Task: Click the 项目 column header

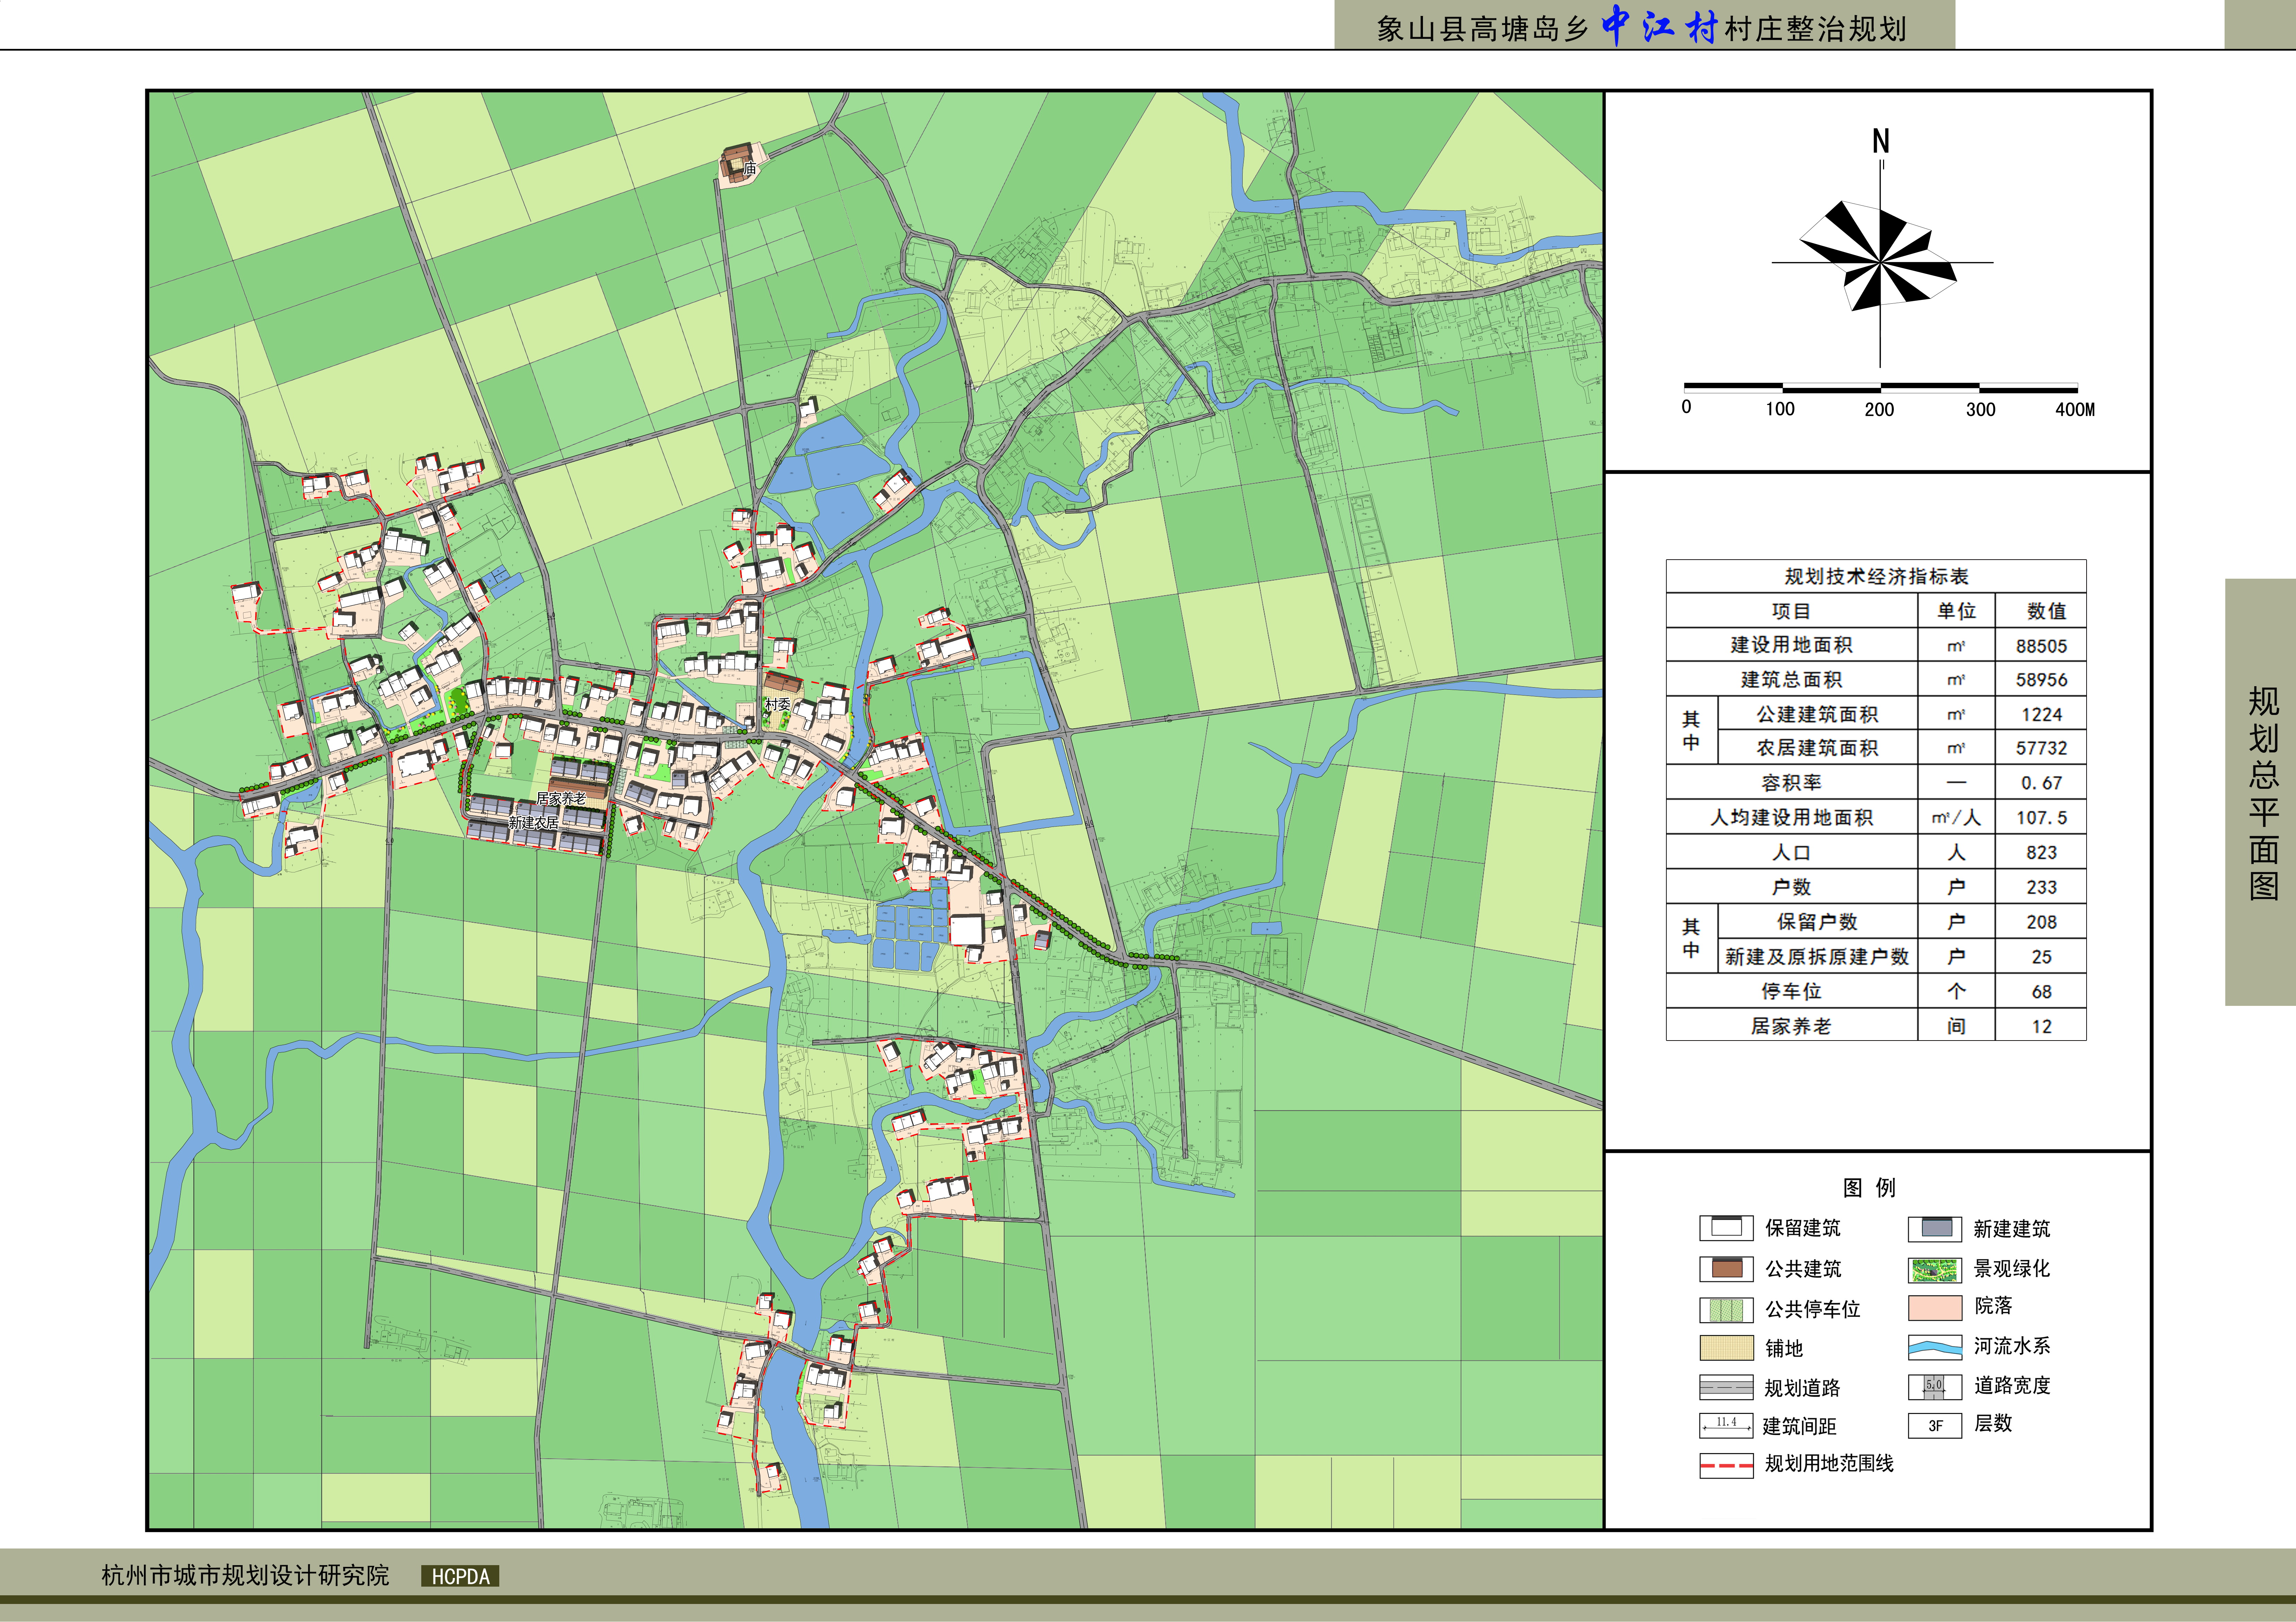Action: [1791, 611]
